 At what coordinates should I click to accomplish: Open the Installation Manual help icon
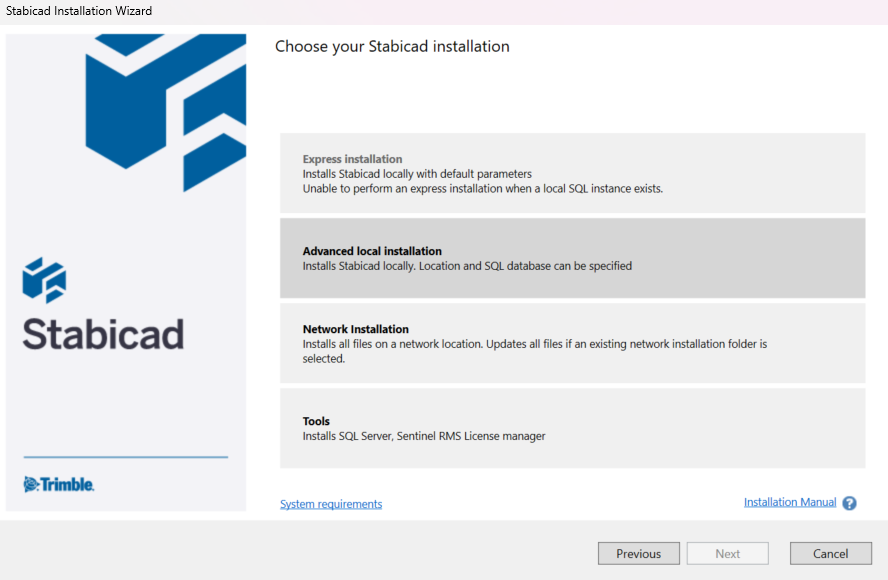[849, 503]
